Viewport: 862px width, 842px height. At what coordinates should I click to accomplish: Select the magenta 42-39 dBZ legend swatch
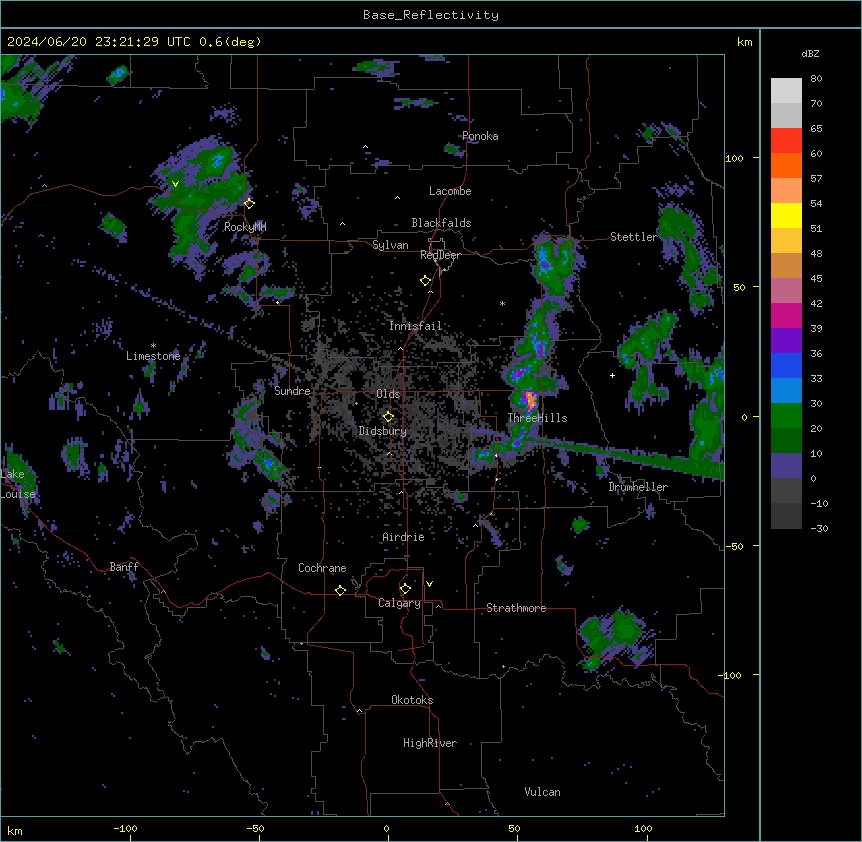[x=786, y=315]
